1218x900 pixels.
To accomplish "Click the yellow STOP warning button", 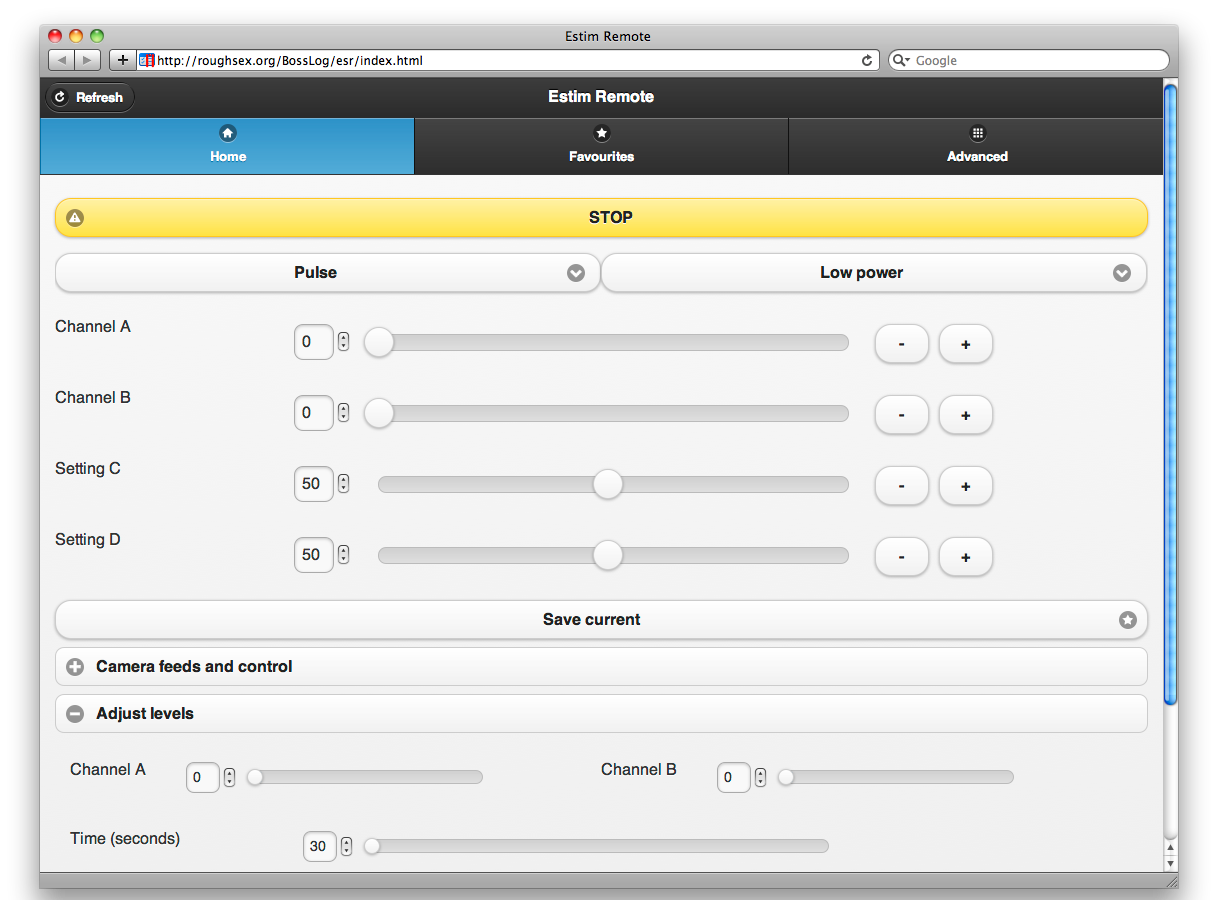I will pos(600,217).
